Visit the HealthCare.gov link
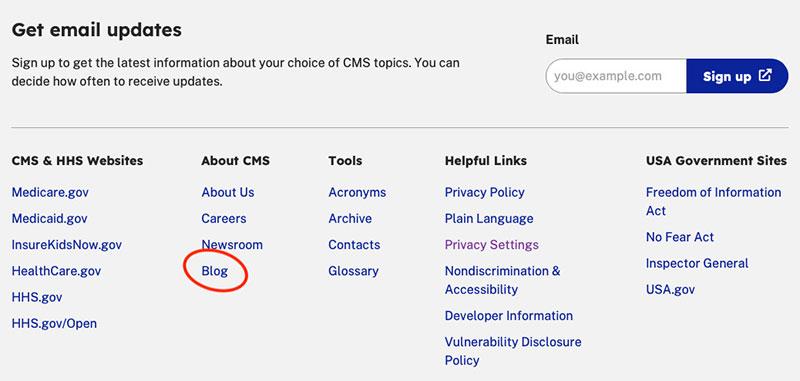Screen dimensions: 800x381 pos(56,271)
